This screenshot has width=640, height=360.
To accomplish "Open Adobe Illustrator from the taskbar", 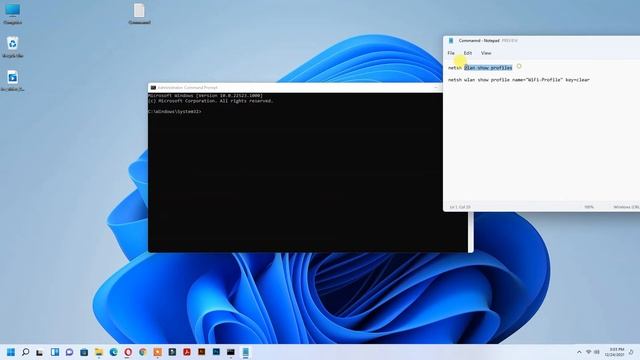I will [202, 351].
